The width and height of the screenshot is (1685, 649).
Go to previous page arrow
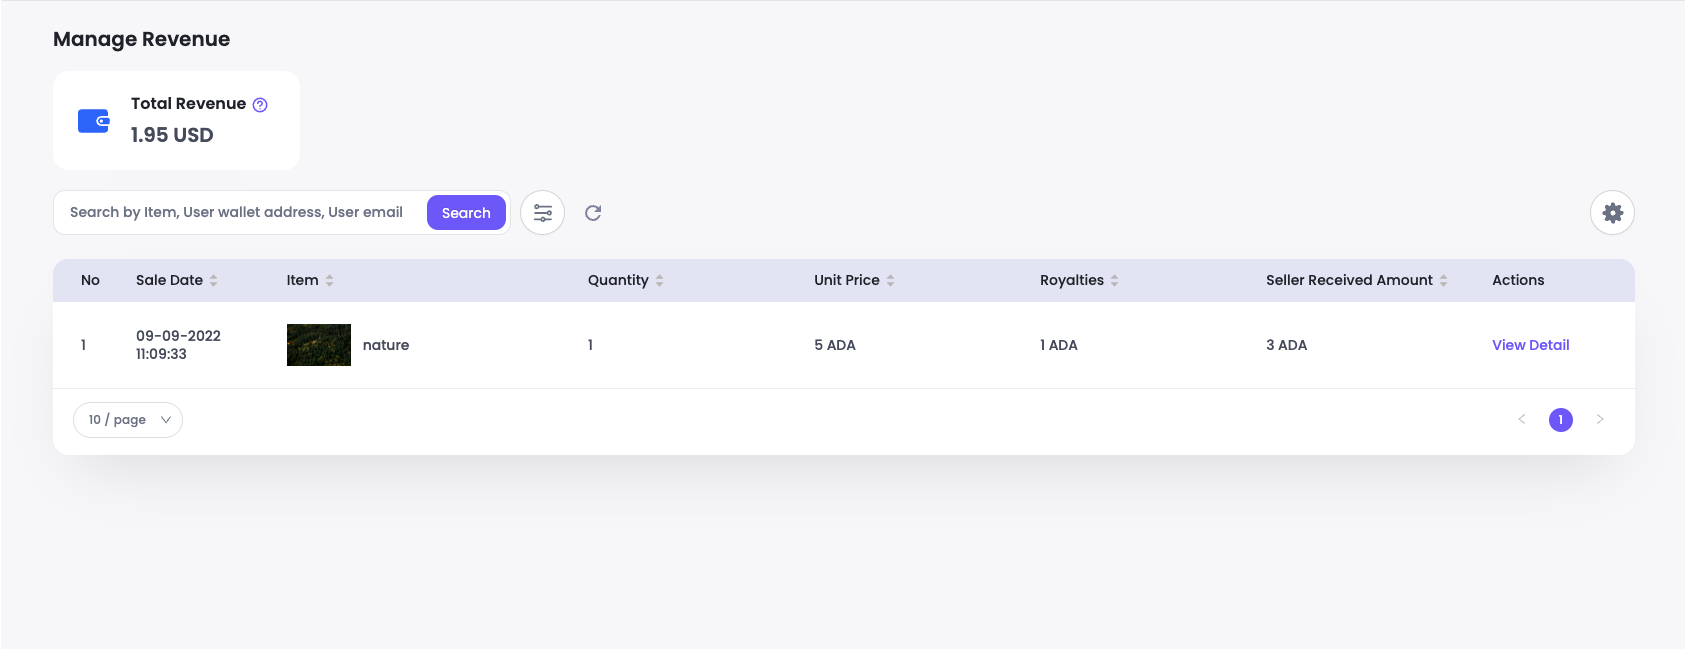1522,420
